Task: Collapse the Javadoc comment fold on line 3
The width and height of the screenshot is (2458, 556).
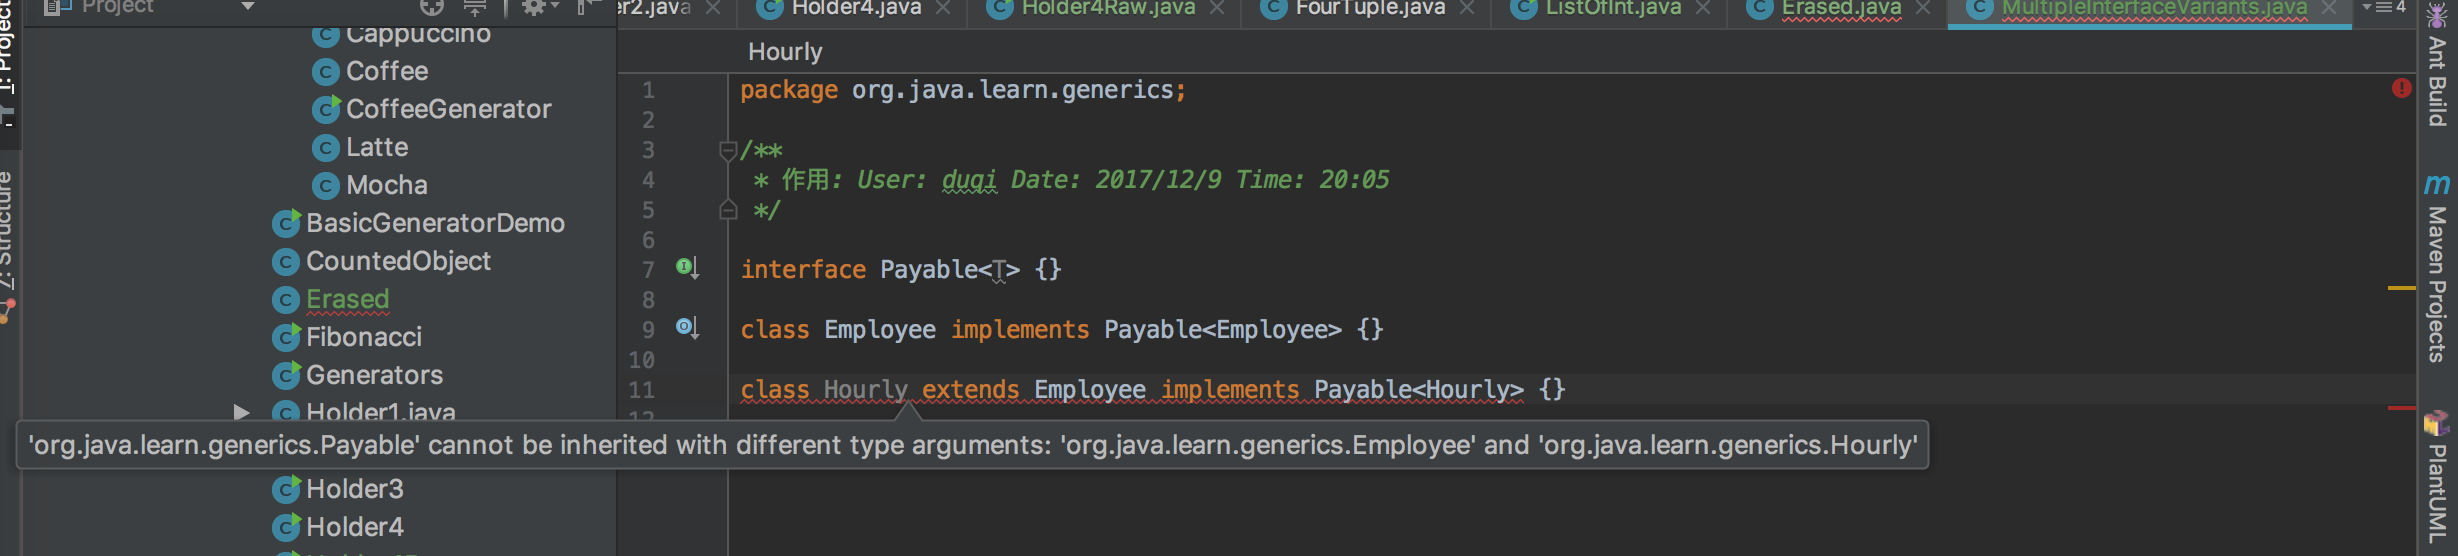Action: 728,151
